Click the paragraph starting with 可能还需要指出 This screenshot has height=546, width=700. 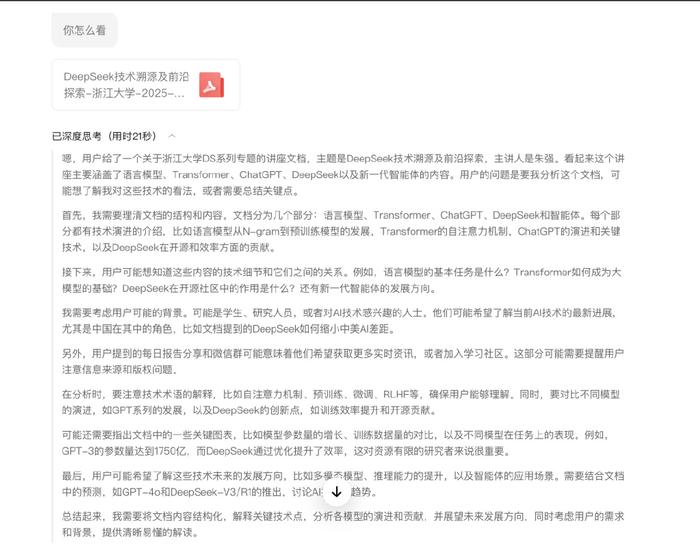337,443
